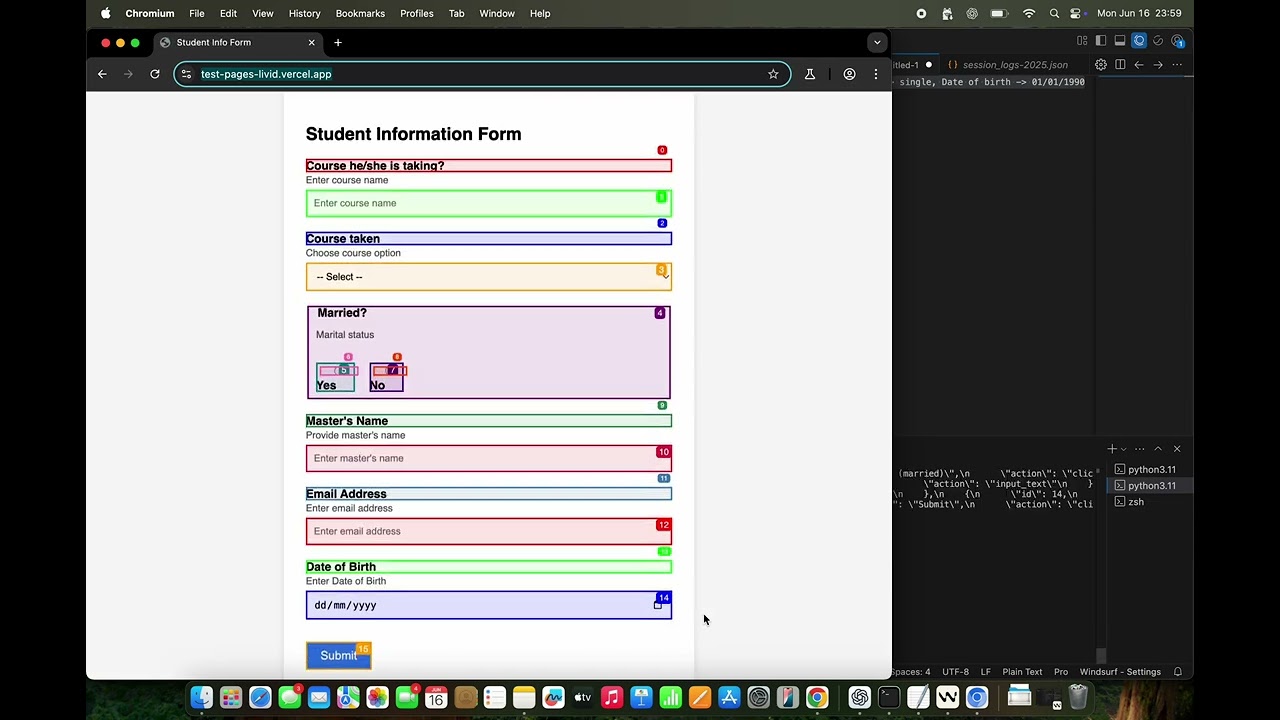
Task: Expand terminal launch profile dropdown arrow
Action: pos(1123,449)
